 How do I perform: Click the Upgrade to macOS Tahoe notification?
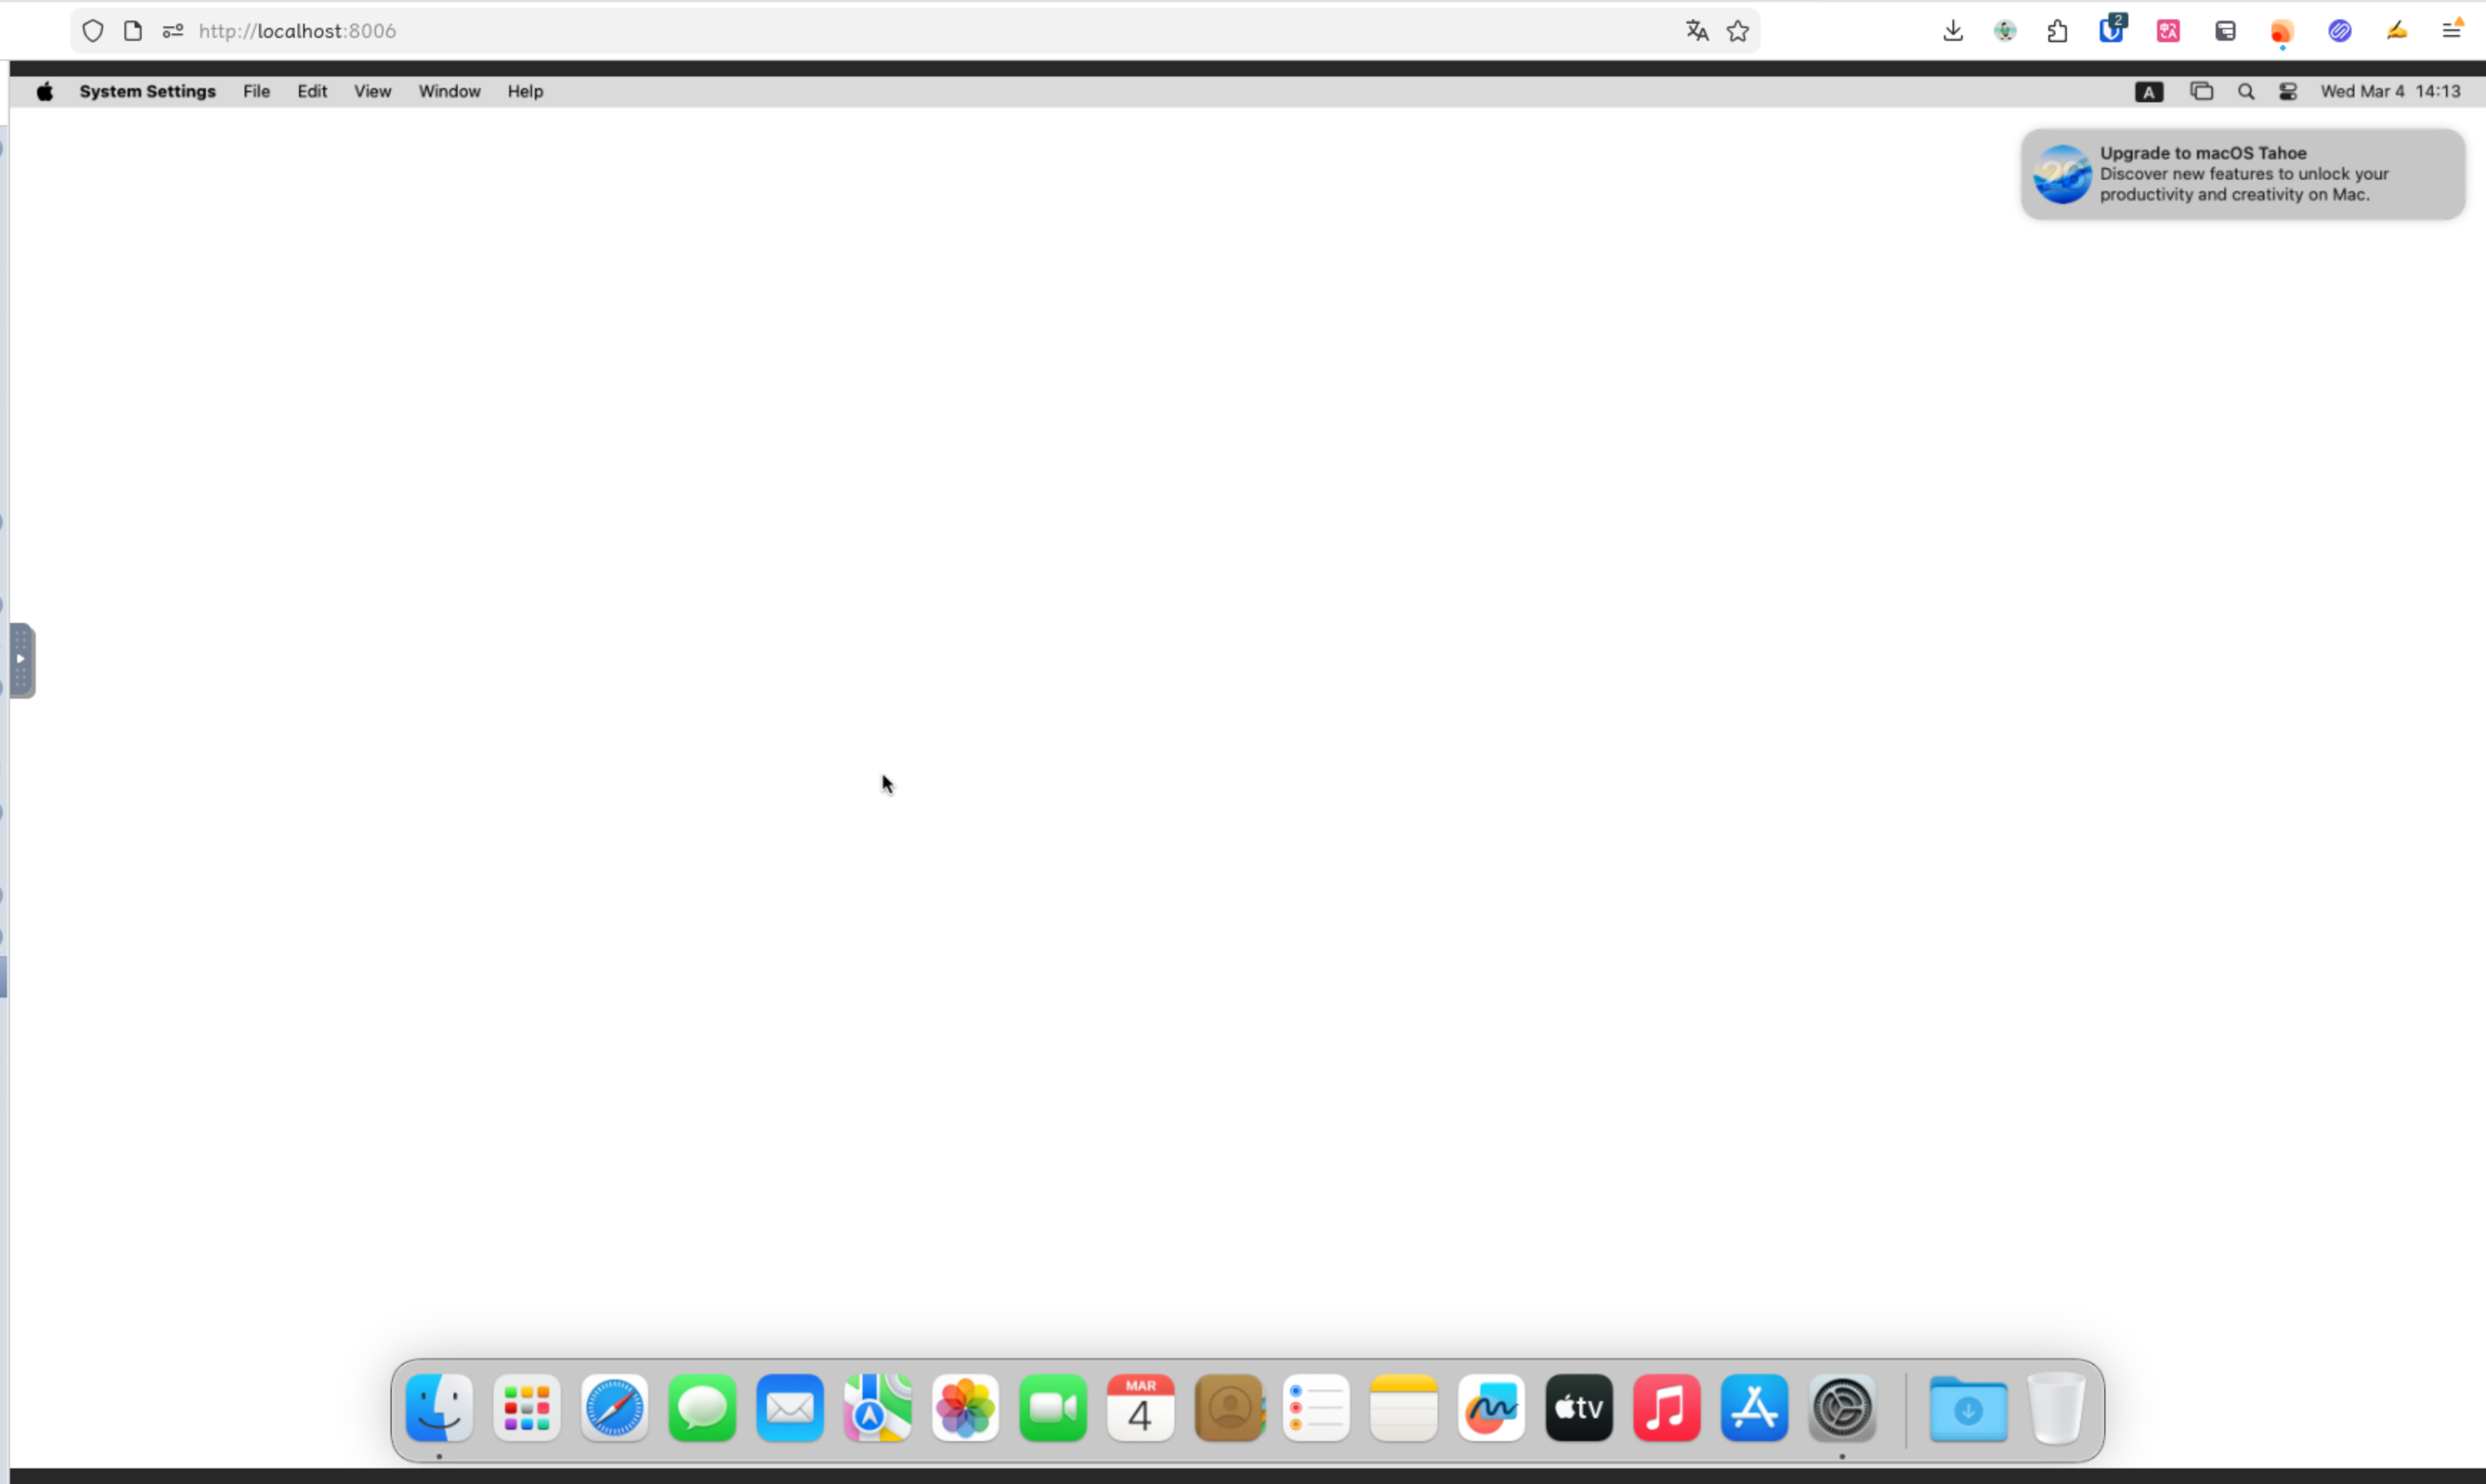pos(2242,174)
